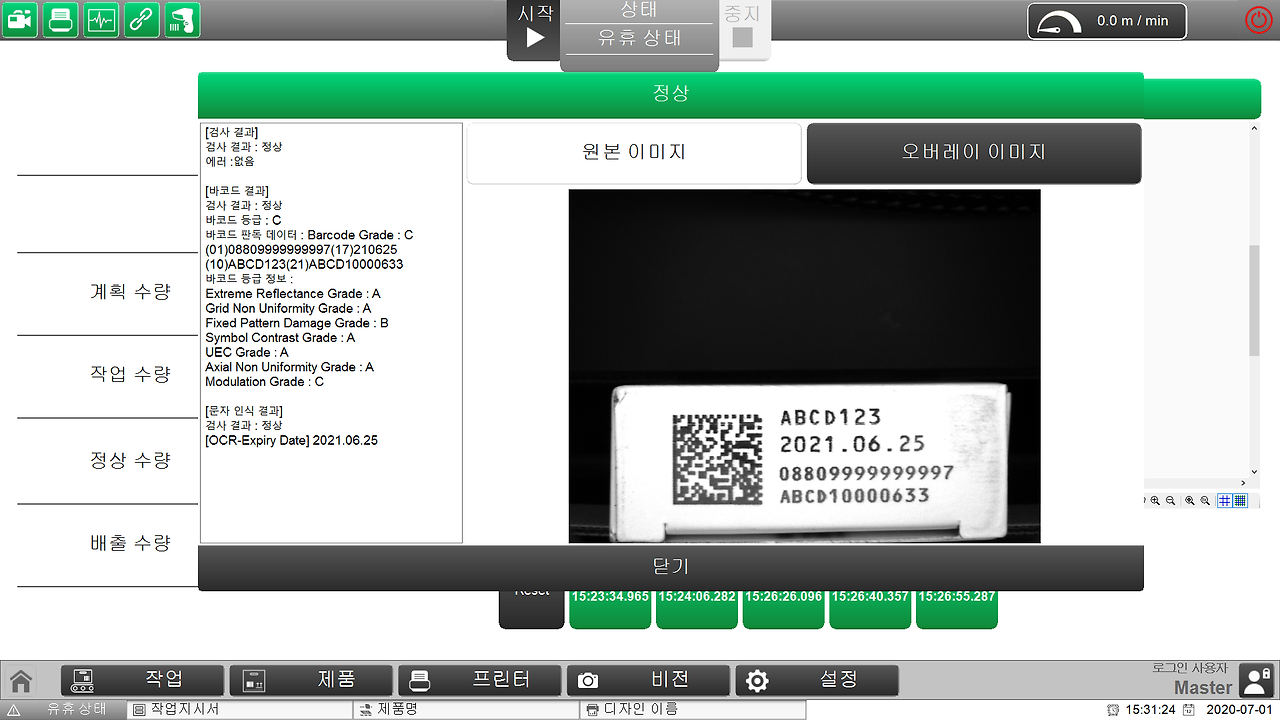Image resolution: width=1280 pixels, height=720 pixels.
Task: Click the "Grid Non Uniformity Grade : A" line
Action: (x=288, y=309)
